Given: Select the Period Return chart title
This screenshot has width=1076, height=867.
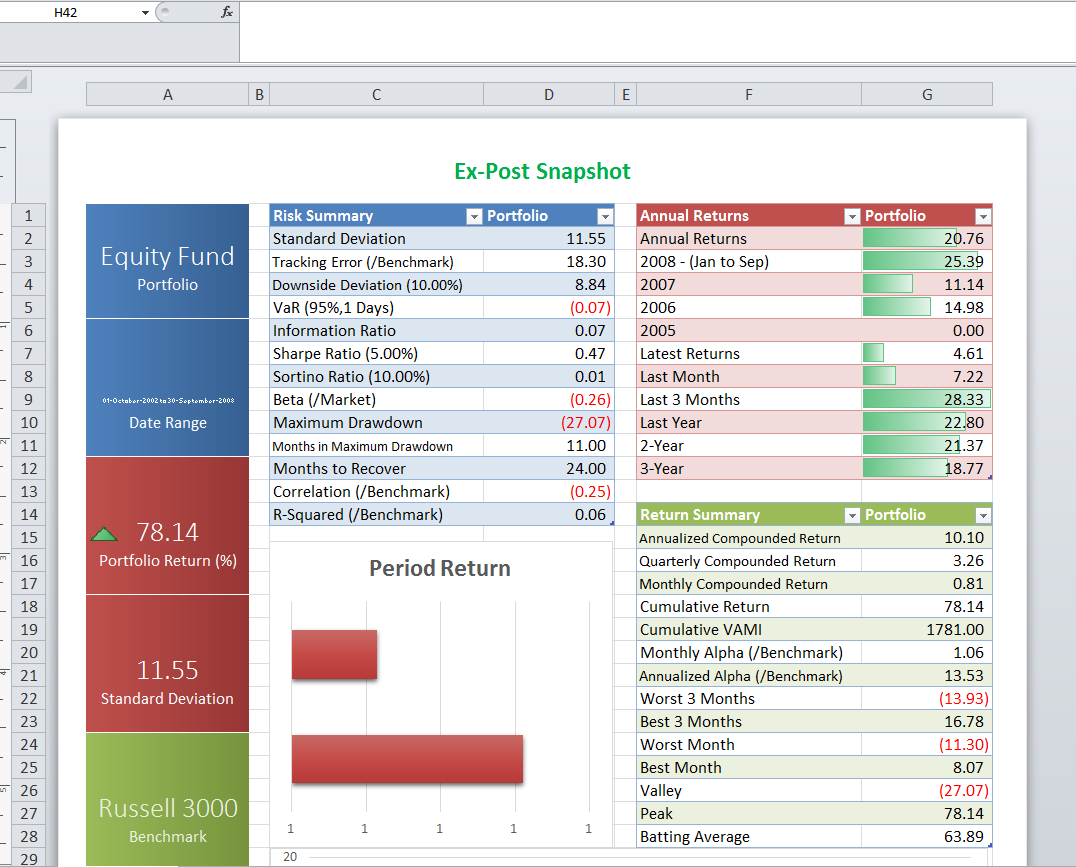Looking at the screenshot, I should pos(440,568).
